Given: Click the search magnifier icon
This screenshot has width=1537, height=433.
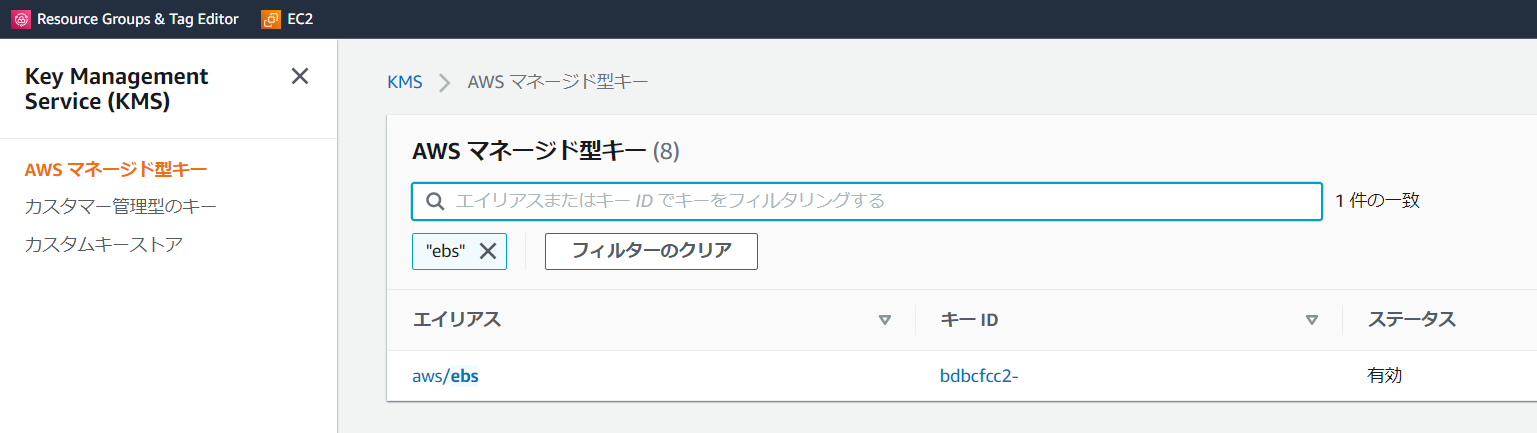Looking at the screenshot, I should [435, 201].
